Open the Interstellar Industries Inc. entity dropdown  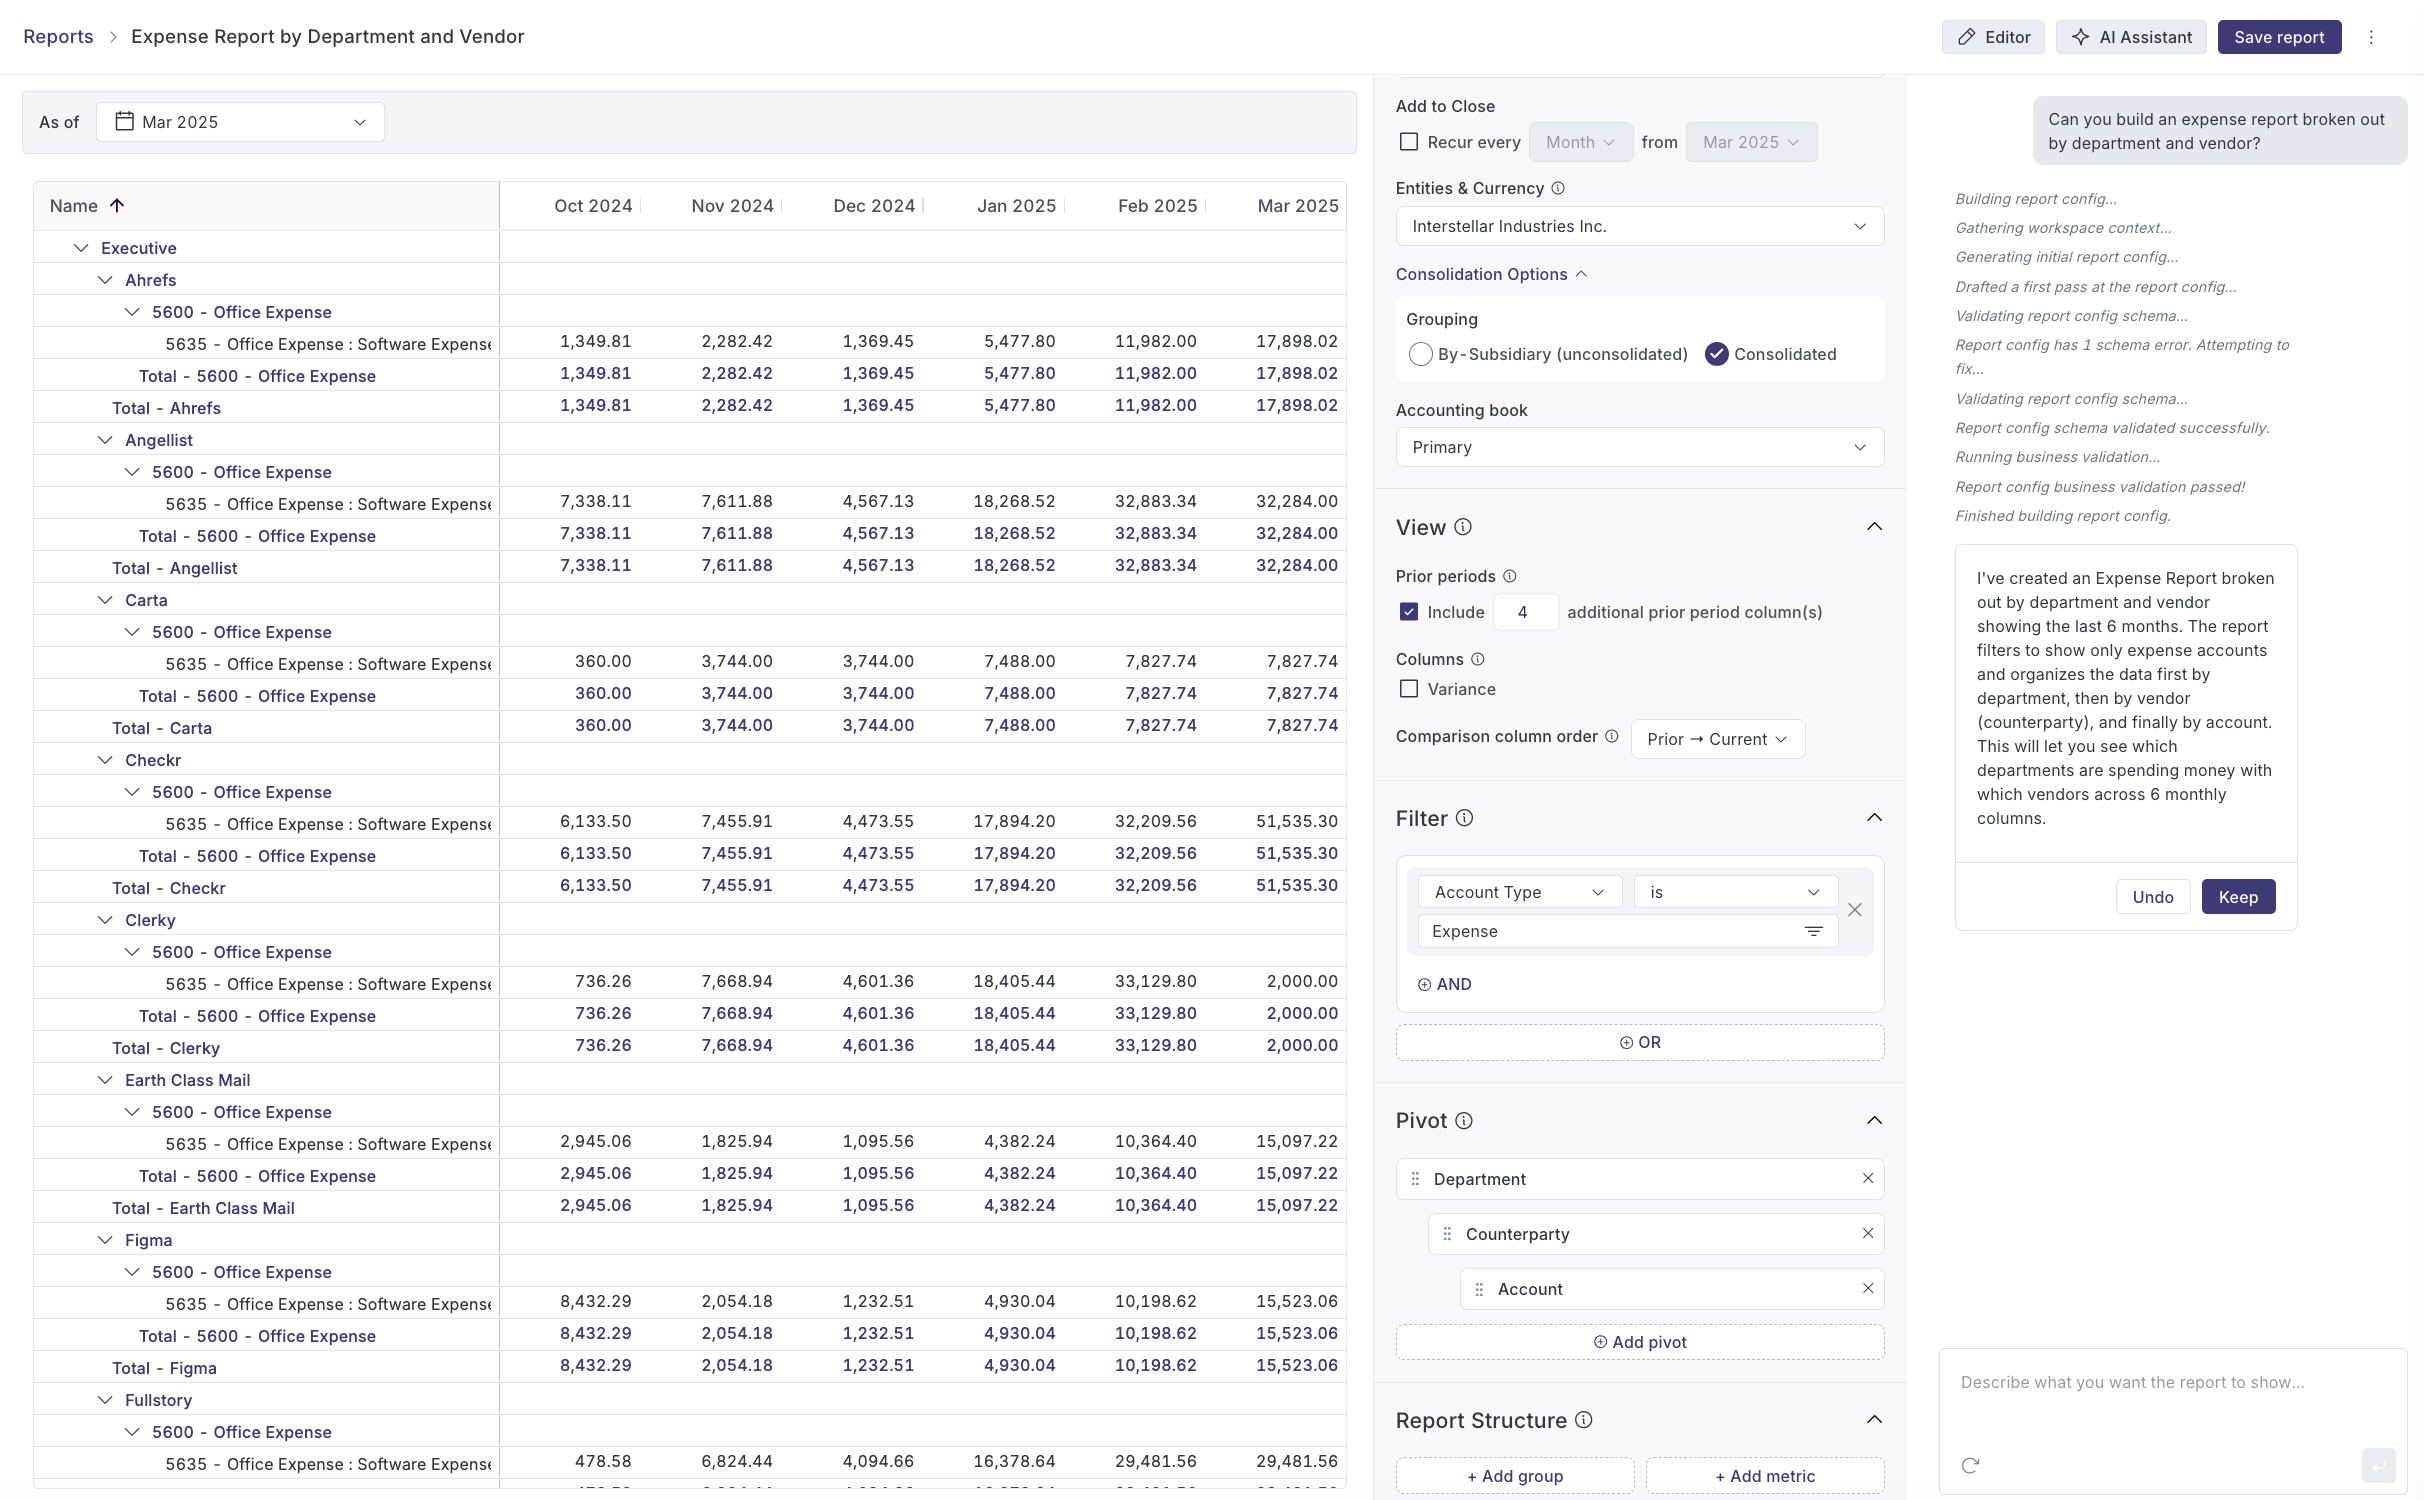click(x=1639, y=226)
